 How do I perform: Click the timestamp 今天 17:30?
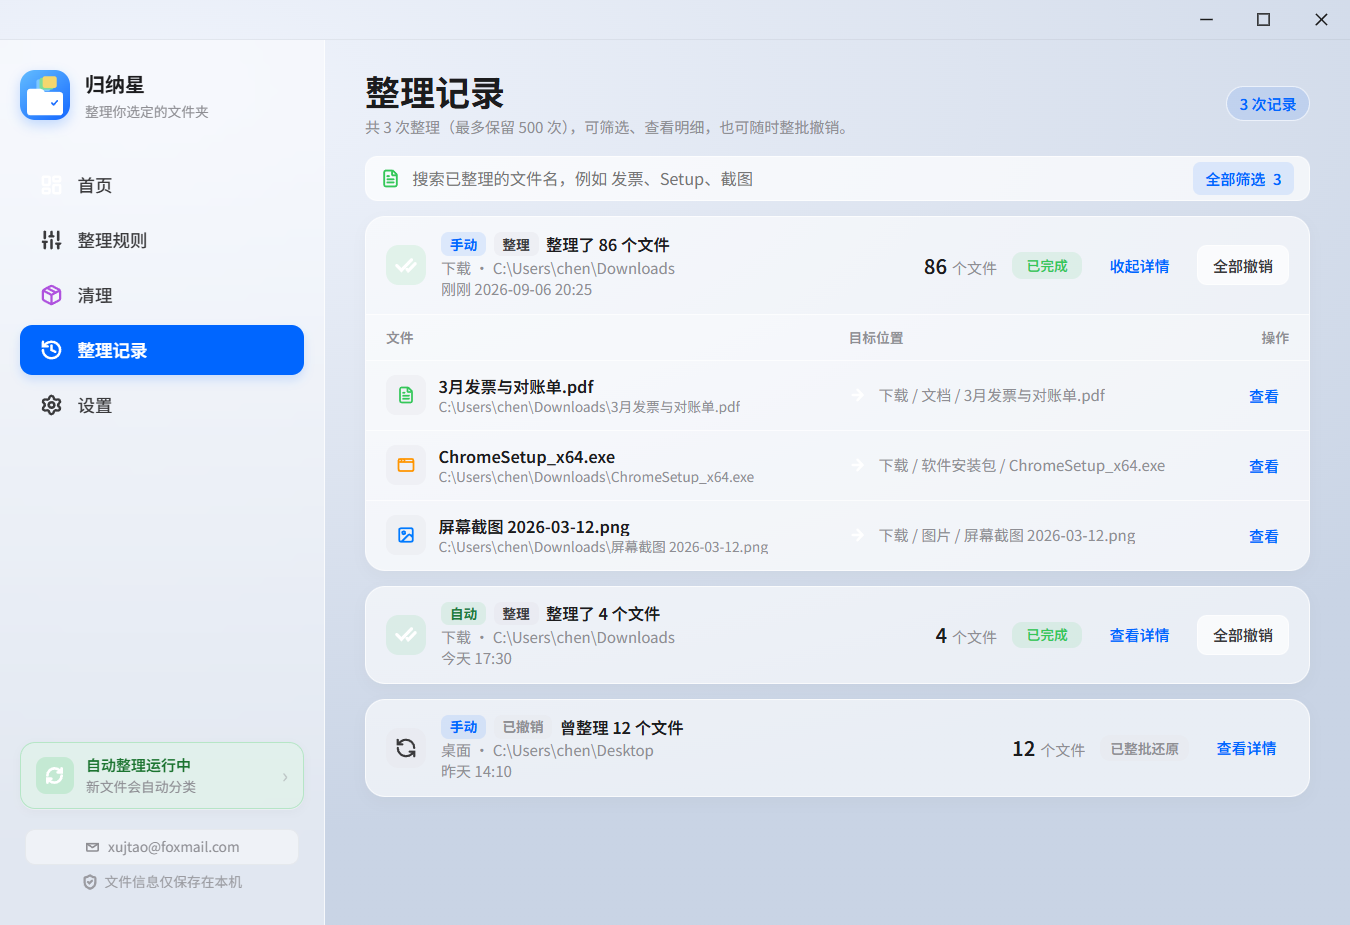pyautogui.click(x=477, y=659)
